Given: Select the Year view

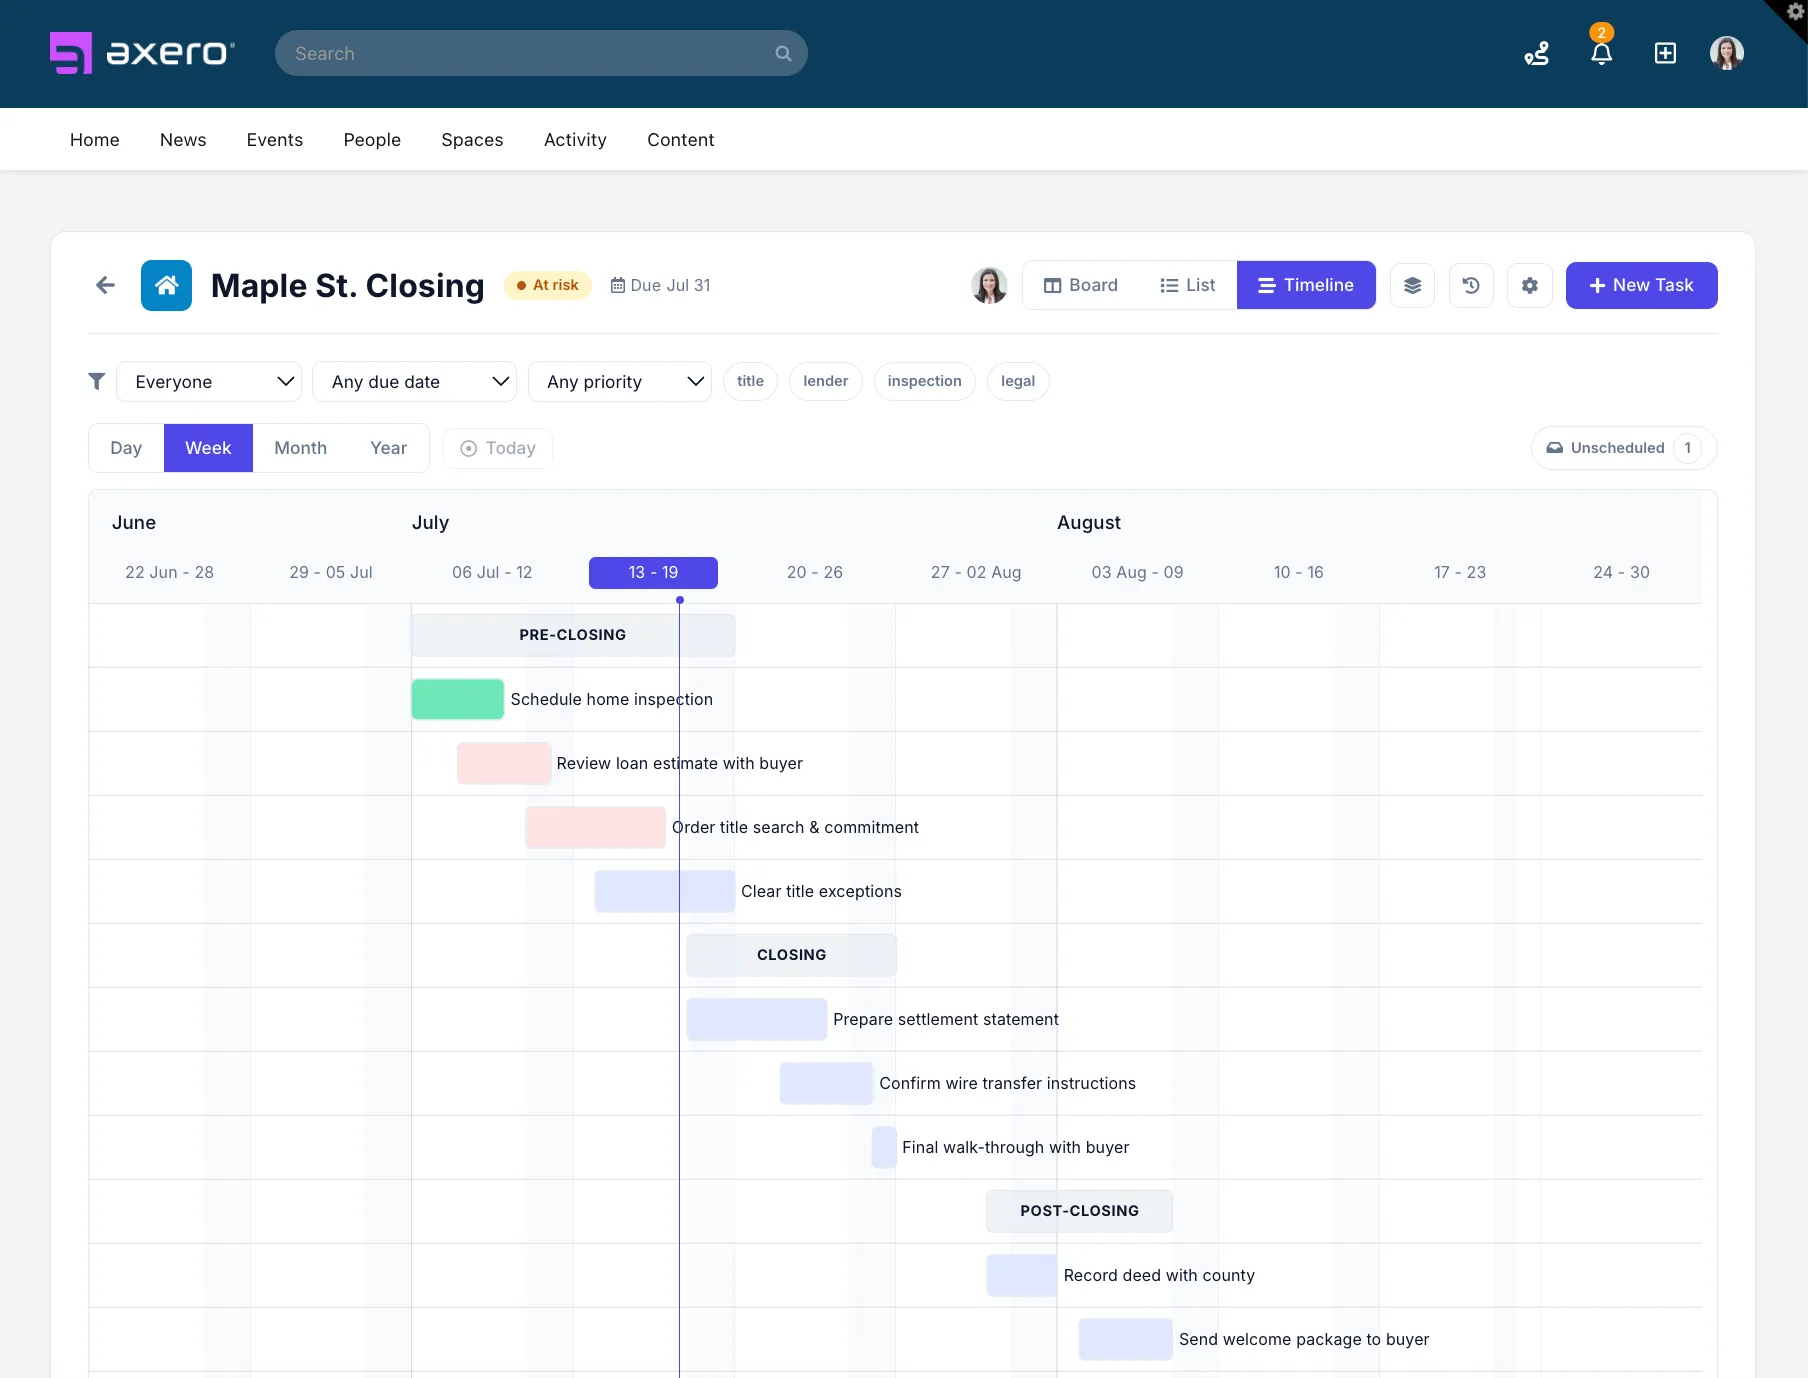Looking at the screenshot, I should click(x=388, y=448).
